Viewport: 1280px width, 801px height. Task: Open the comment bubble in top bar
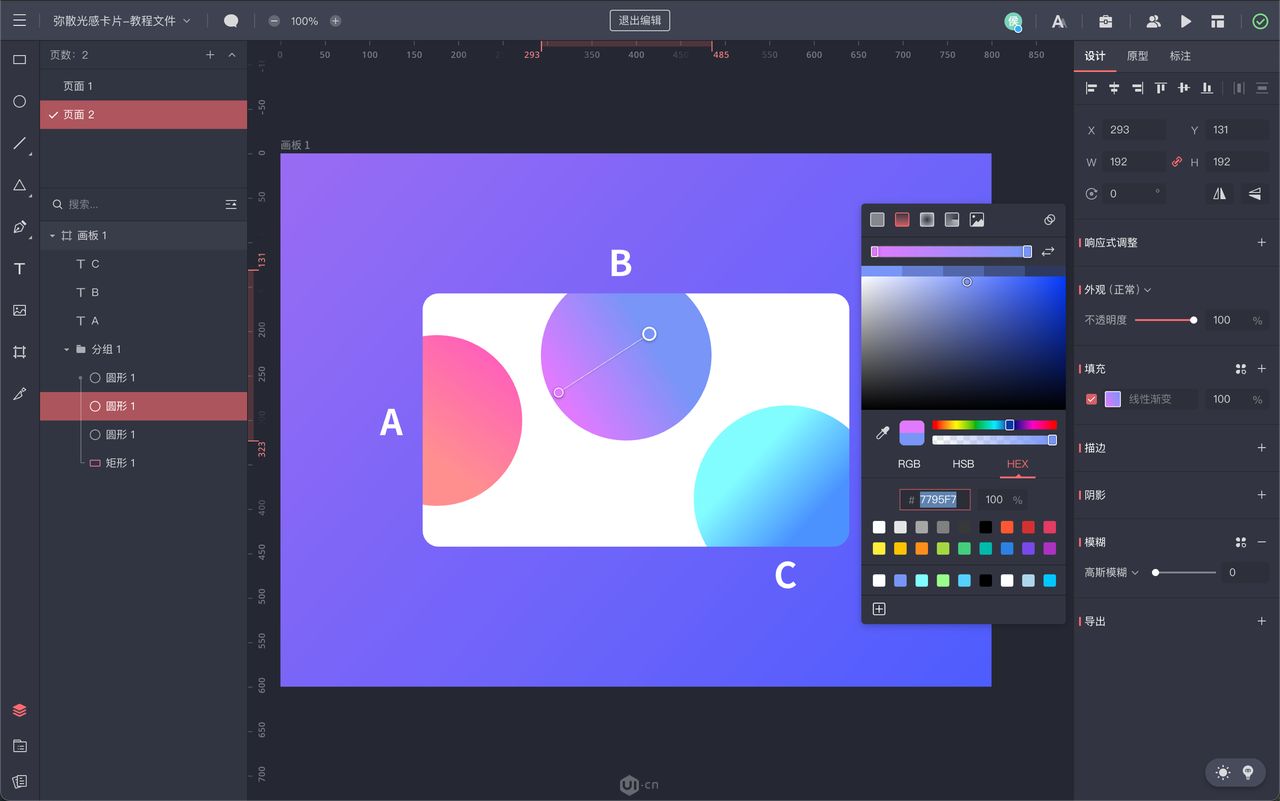231,21
